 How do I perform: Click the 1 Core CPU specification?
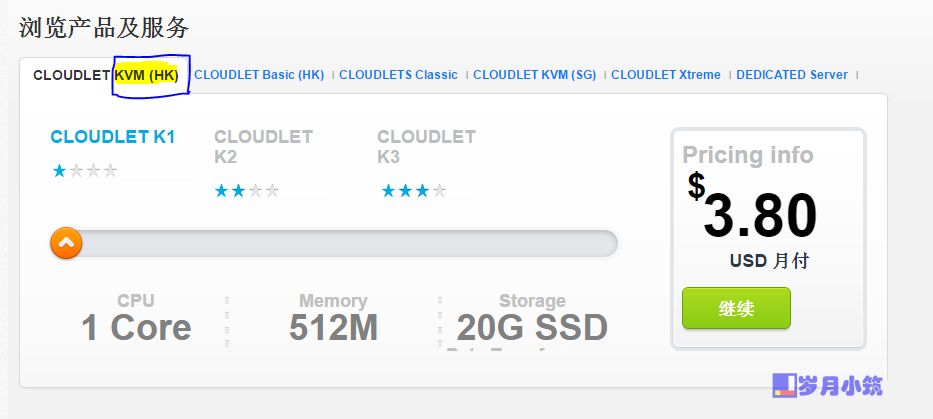tap(136, 319)
